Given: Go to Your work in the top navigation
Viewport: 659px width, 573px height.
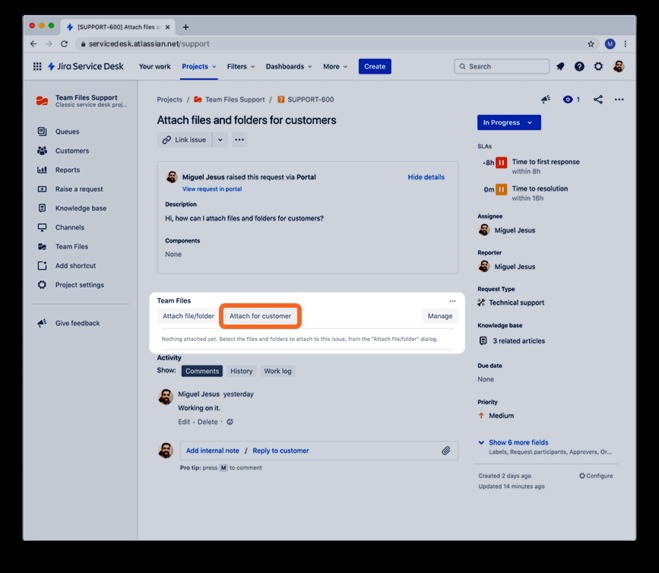Looking at the screenshot, I should point(155,66).
